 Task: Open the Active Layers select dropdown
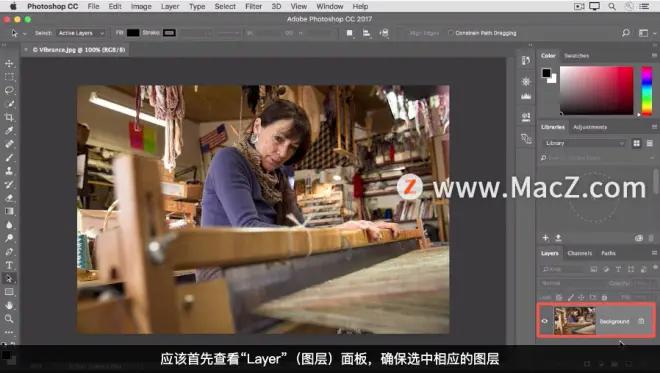81,33
